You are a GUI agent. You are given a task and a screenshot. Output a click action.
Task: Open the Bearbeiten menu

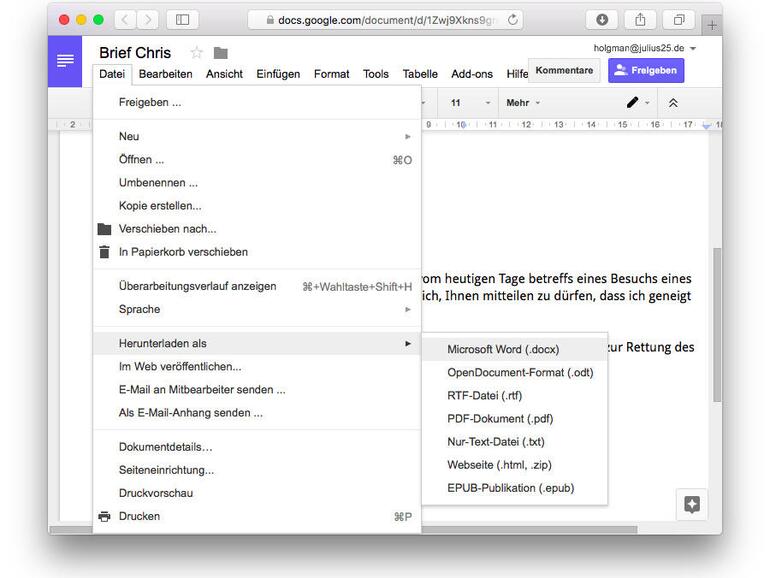pos(165,74)
